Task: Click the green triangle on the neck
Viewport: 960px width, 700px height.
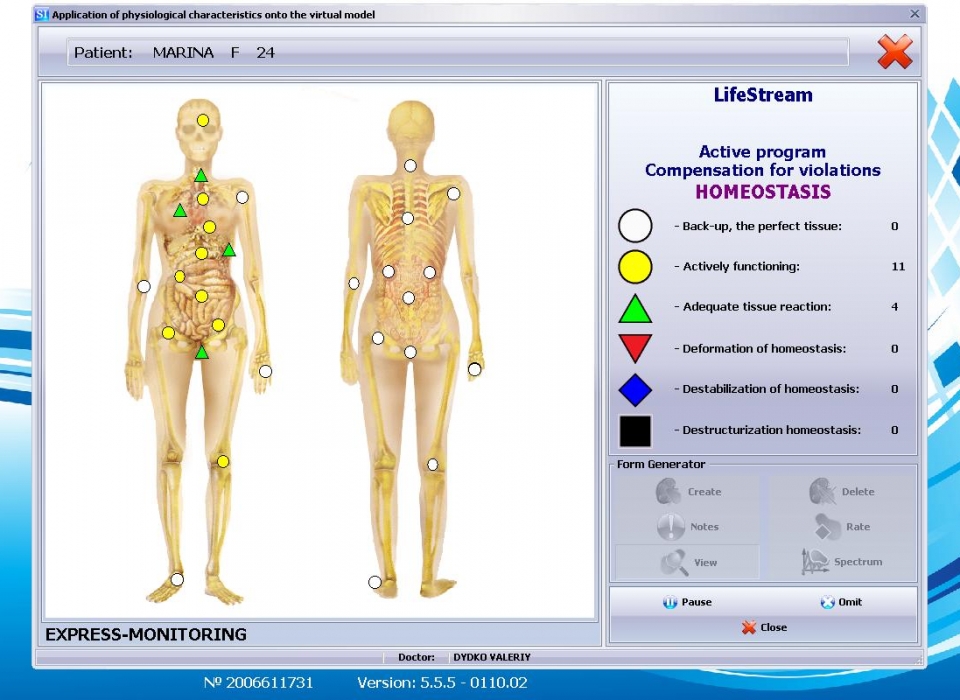Action: 201,176
